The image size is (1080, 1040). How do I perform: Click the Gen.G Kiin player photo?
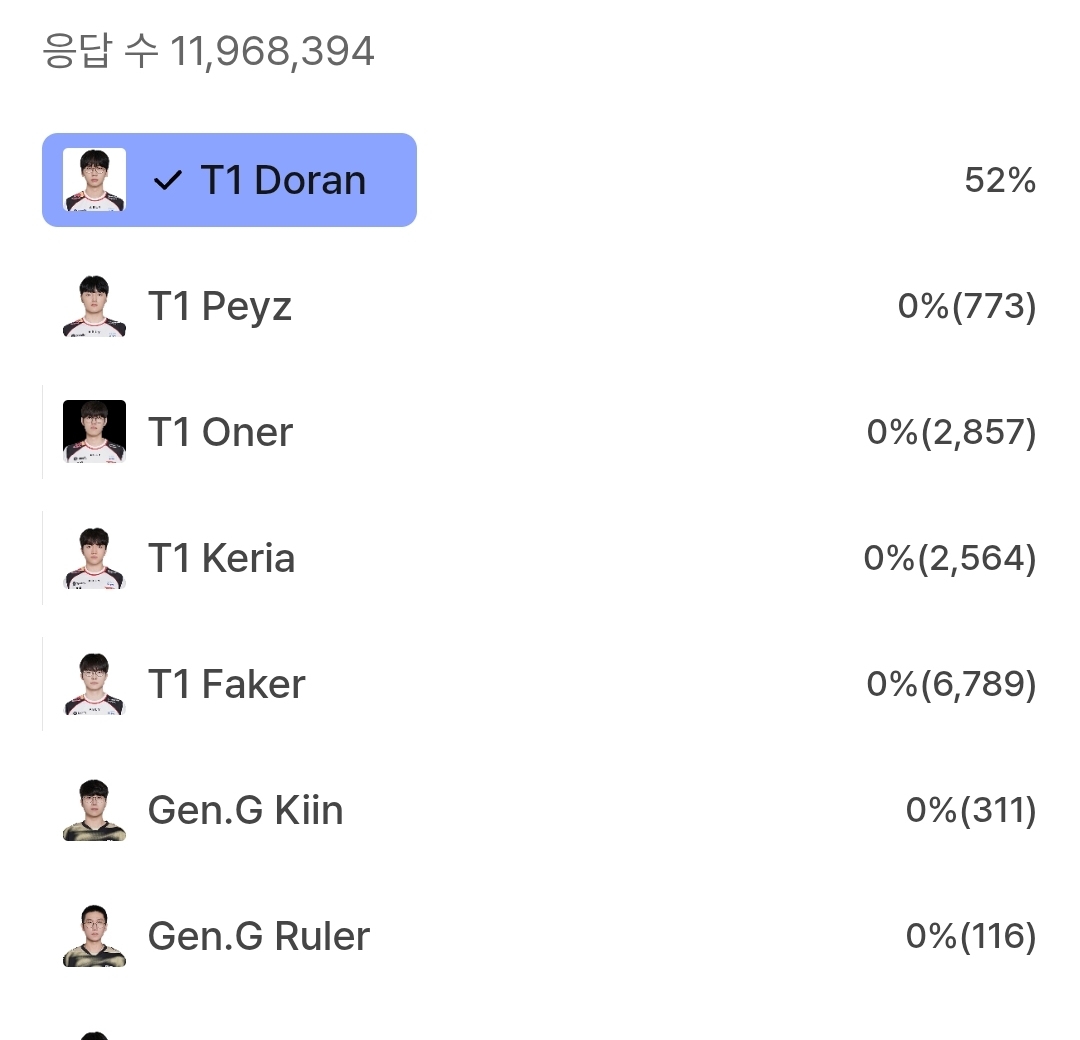pyautogui.click(x=94, y=810)
